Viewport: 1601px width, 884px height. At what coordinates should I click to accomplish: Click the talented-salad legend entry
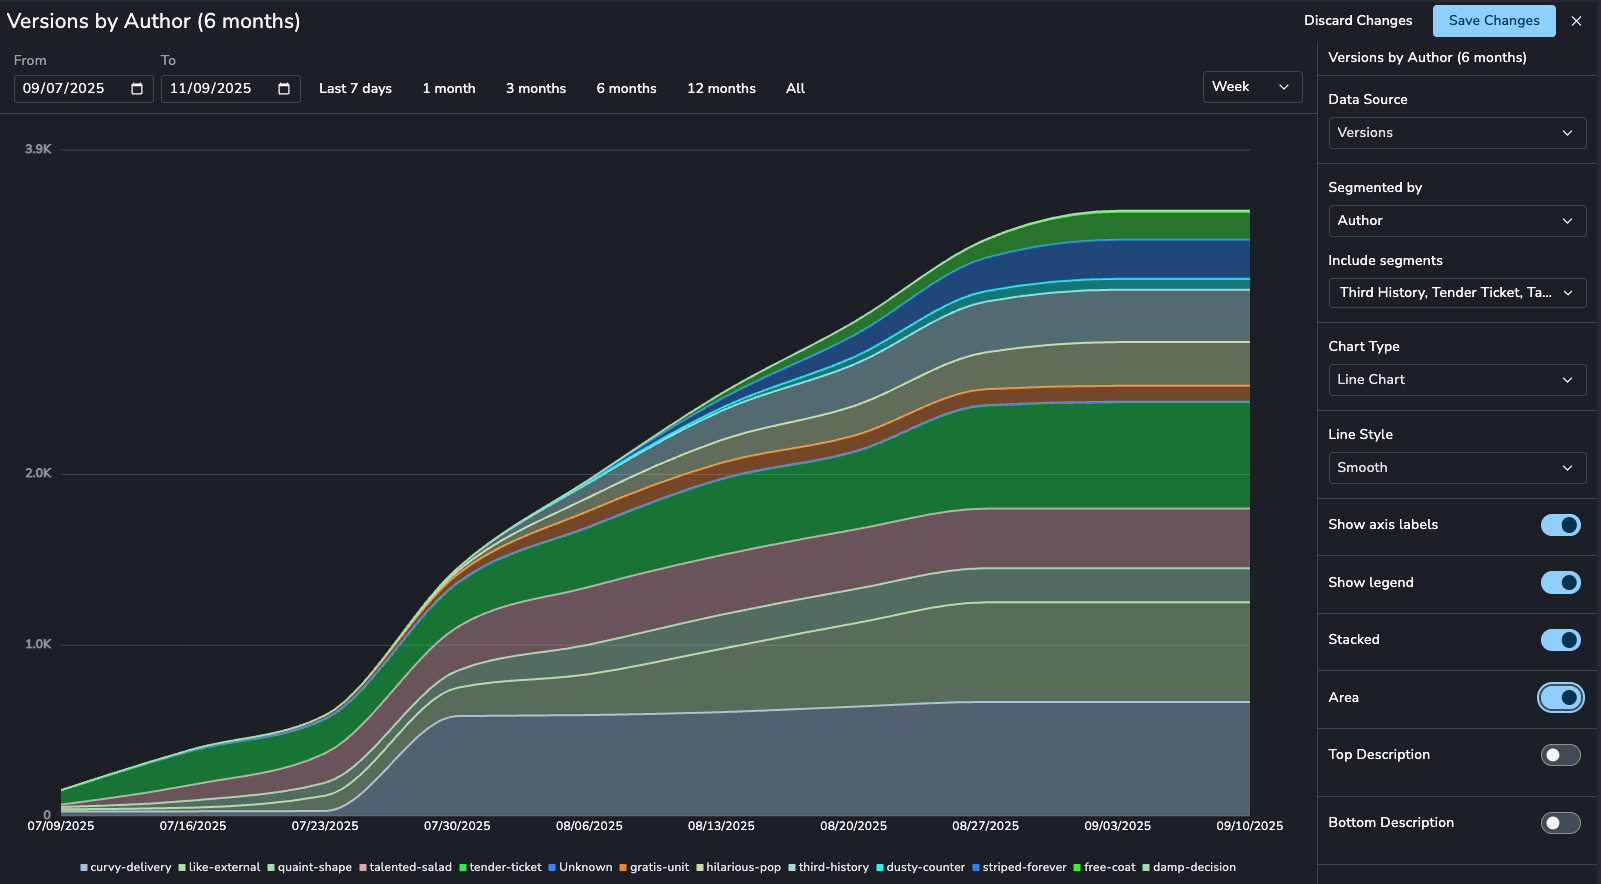tap(405, 868)
